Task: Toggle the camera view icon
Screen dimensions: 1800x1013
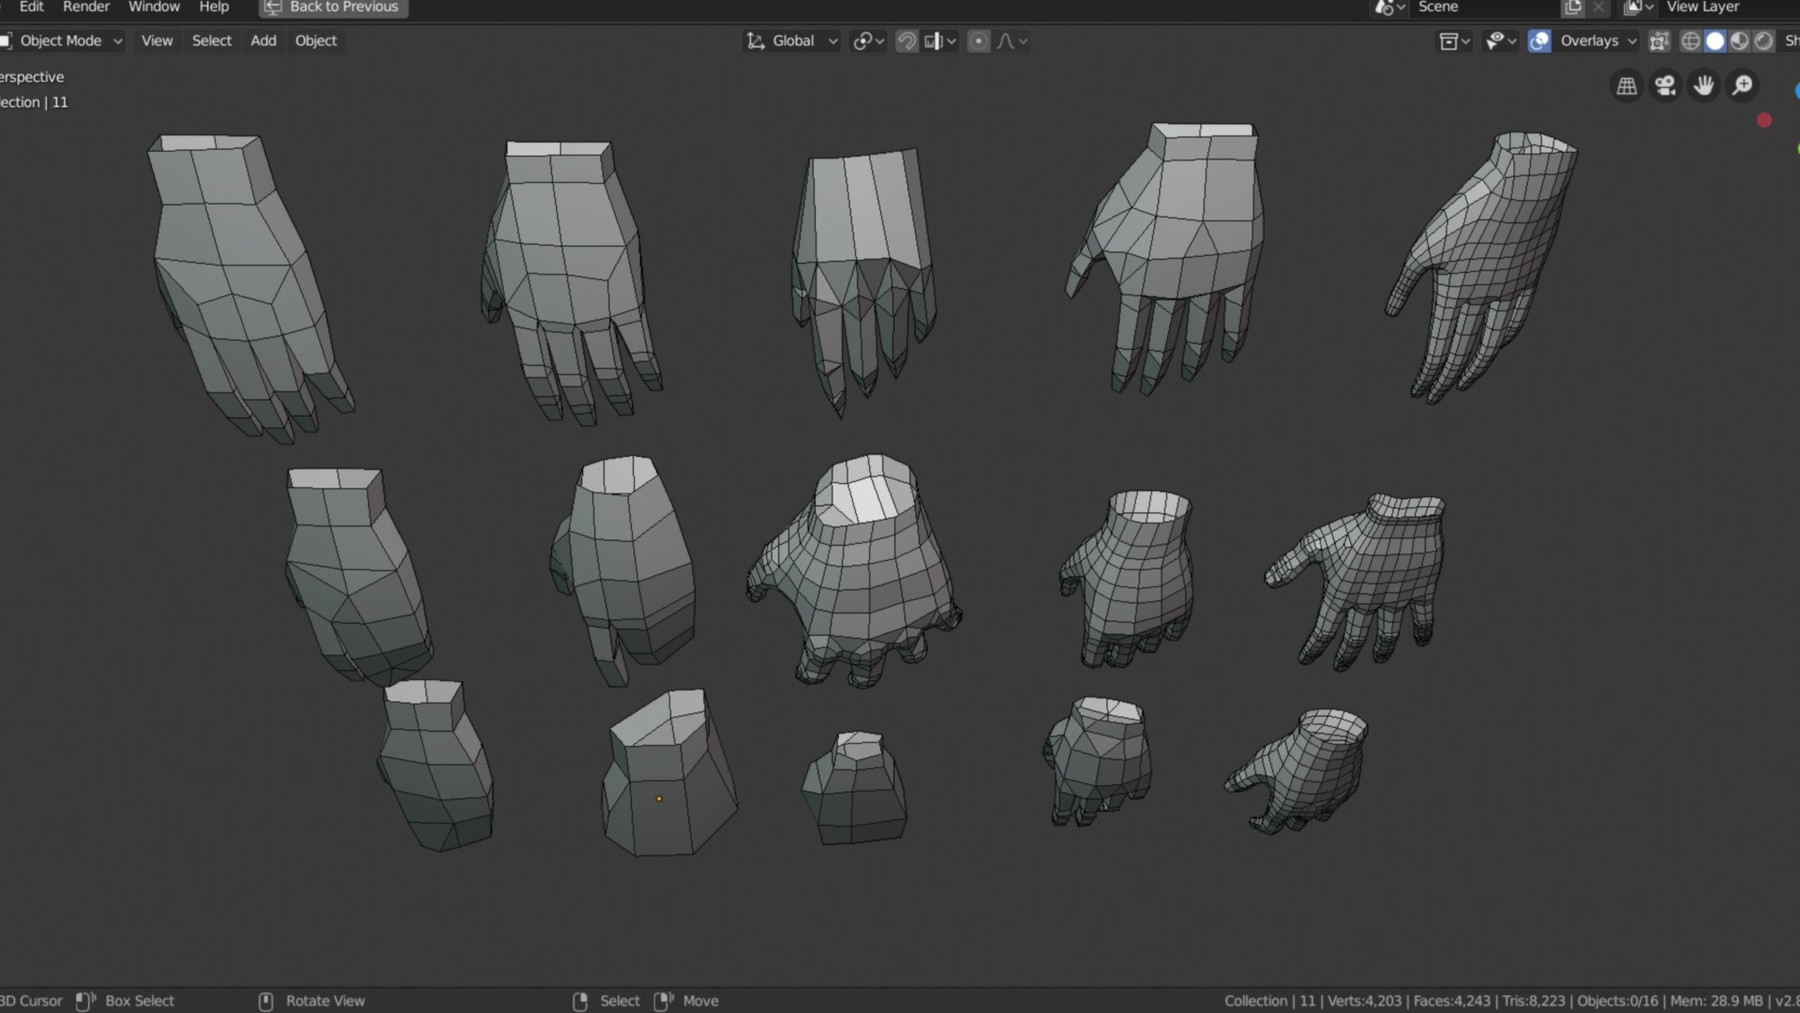Action: [x=1664, y=86]
